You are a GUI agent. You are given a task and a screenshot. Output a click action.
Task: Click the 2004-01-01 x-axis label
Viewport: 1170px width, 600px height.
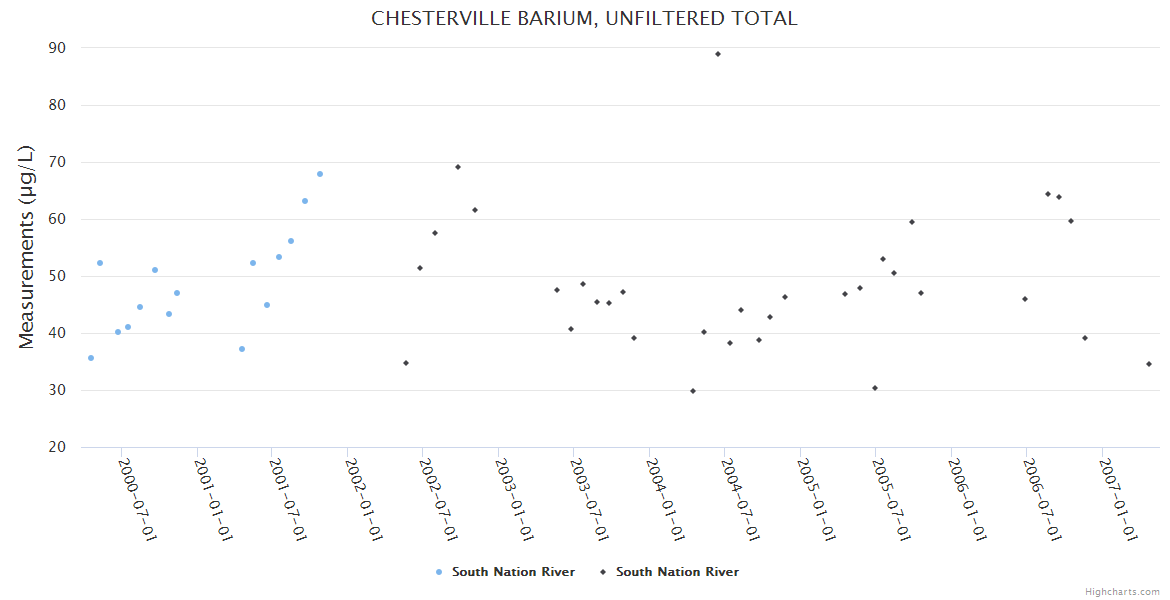point(666,499)
